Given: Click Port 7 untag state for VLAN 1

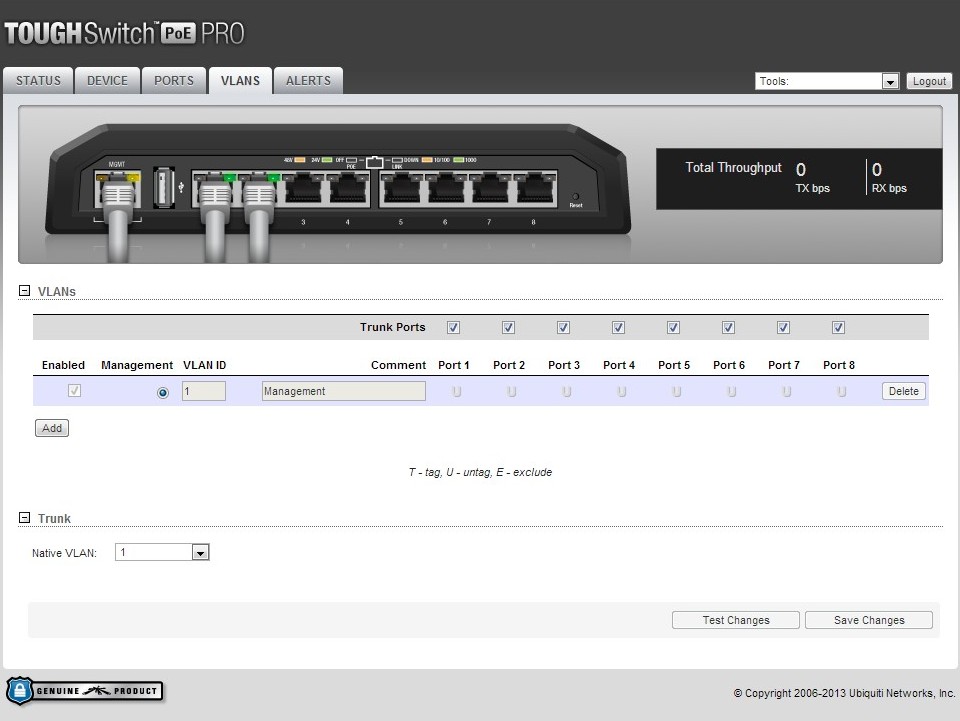Looking at the screenshot, I should (786, 392).
